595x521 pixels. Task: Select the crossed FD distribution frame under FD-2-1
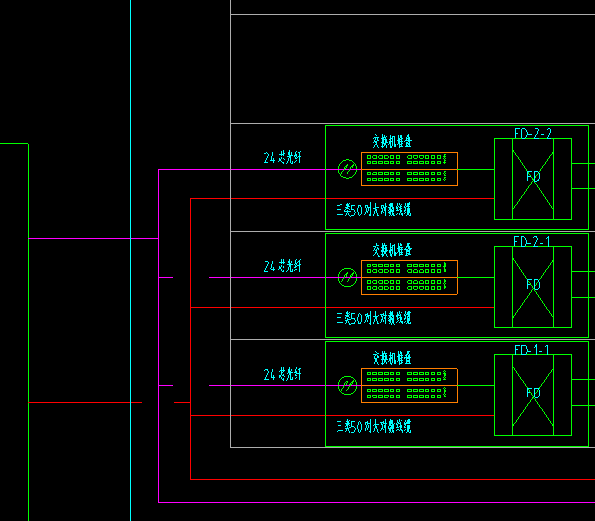tap(533, 287)
